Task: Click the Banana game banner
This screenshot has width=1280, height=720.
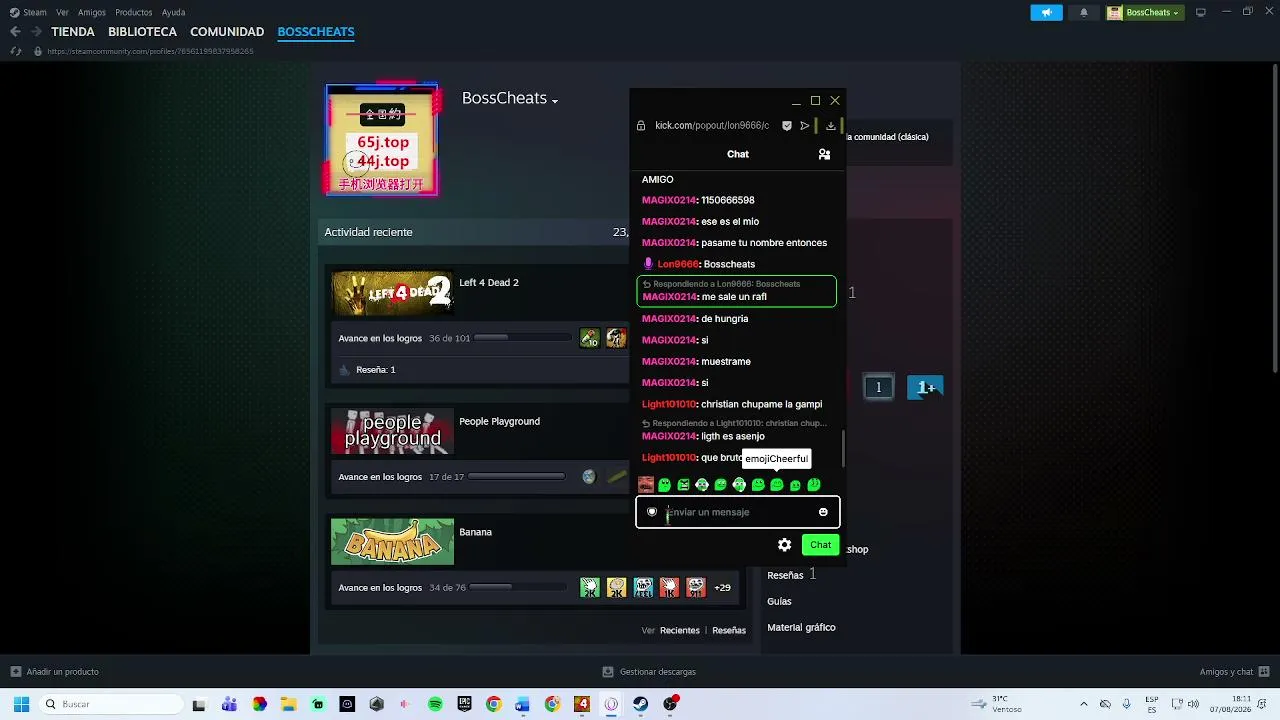Action: [x=392, y=541]
